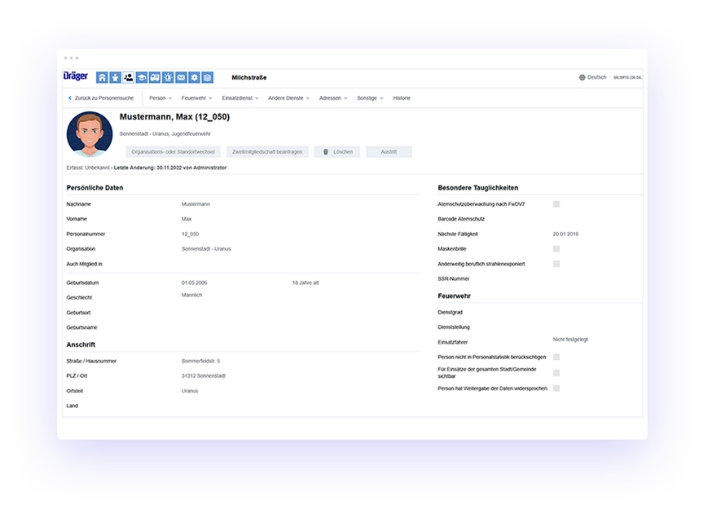Viewport: 712px width, 505px height.
Task: Click the envelope messages icon
Action: click(181, 77)
